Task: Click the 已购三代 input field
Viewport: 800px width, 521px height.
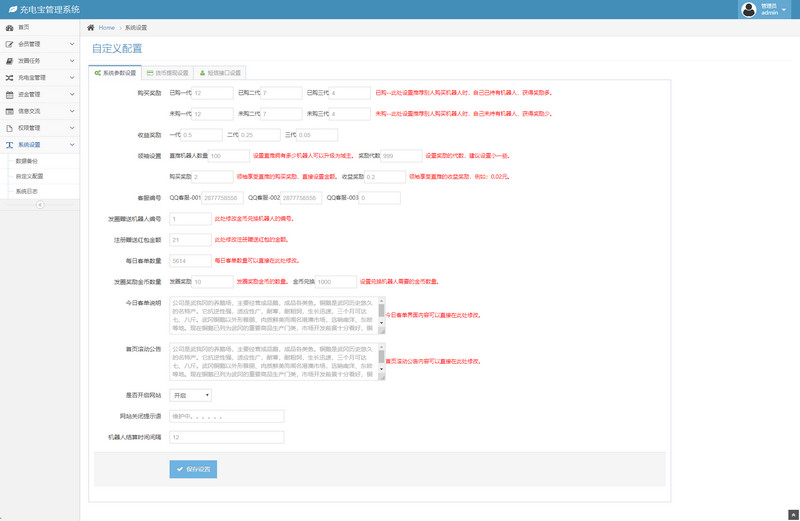Action: click(x=350, y=93)
